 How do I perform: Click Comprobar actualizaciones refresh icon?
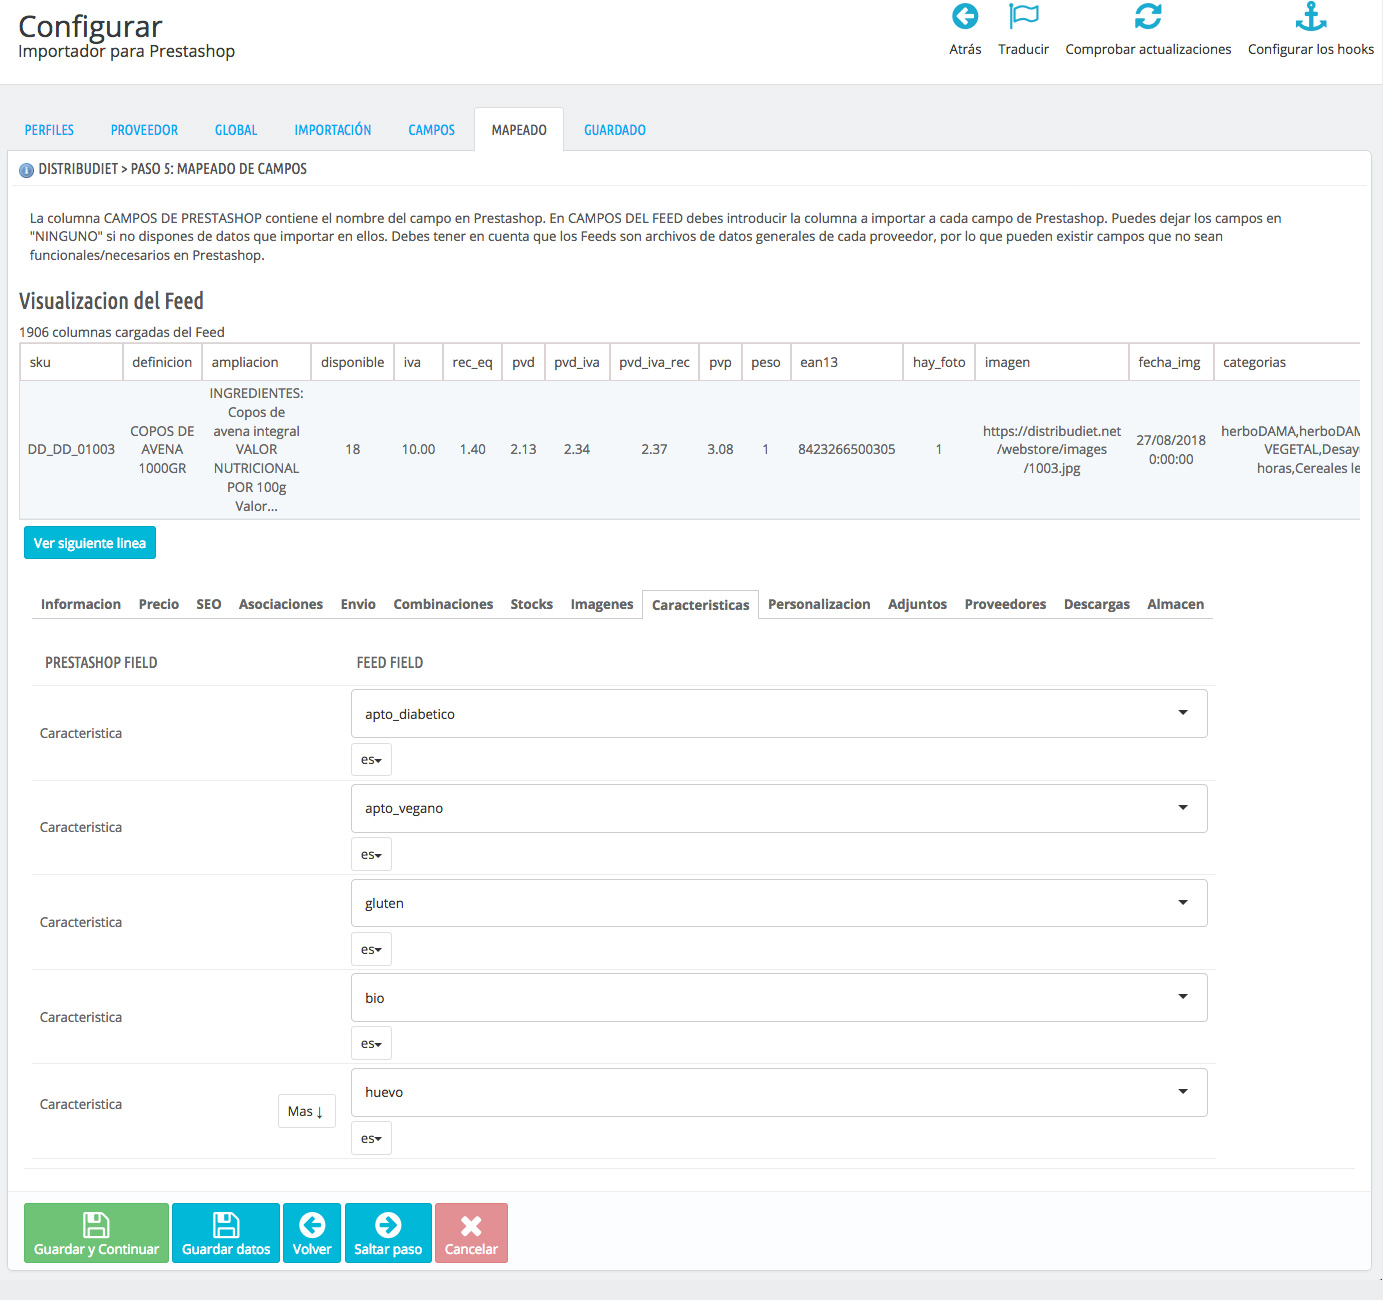(1148, 17)
